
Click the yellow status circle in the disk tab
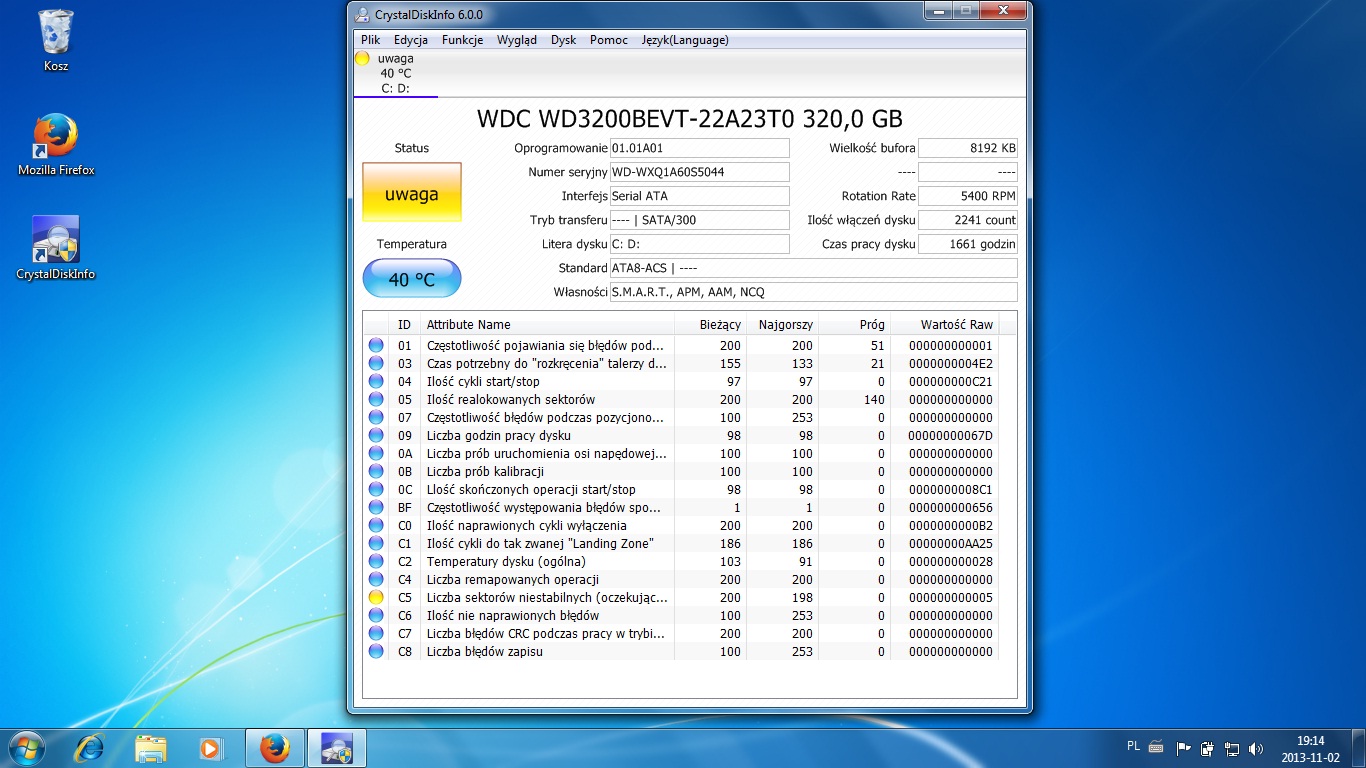362,58
